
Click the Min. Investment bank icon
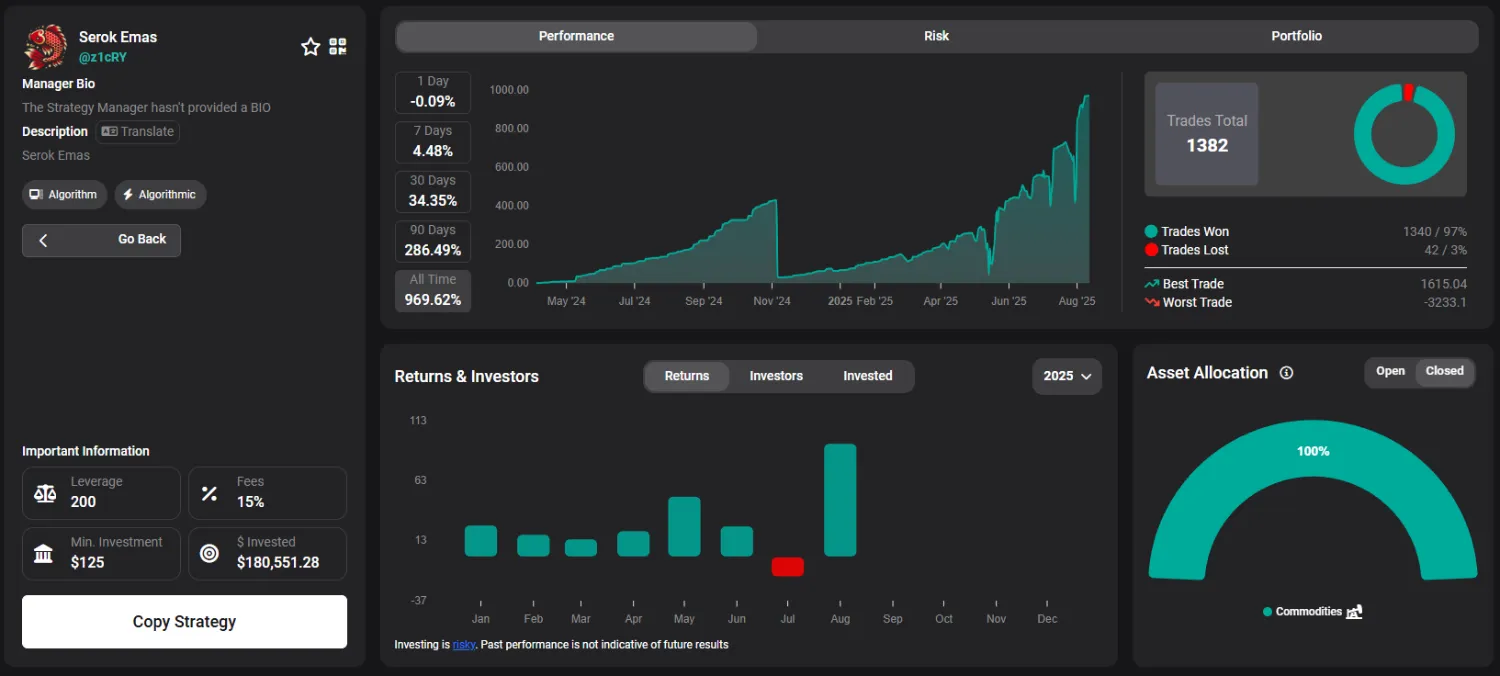point(43,553)
